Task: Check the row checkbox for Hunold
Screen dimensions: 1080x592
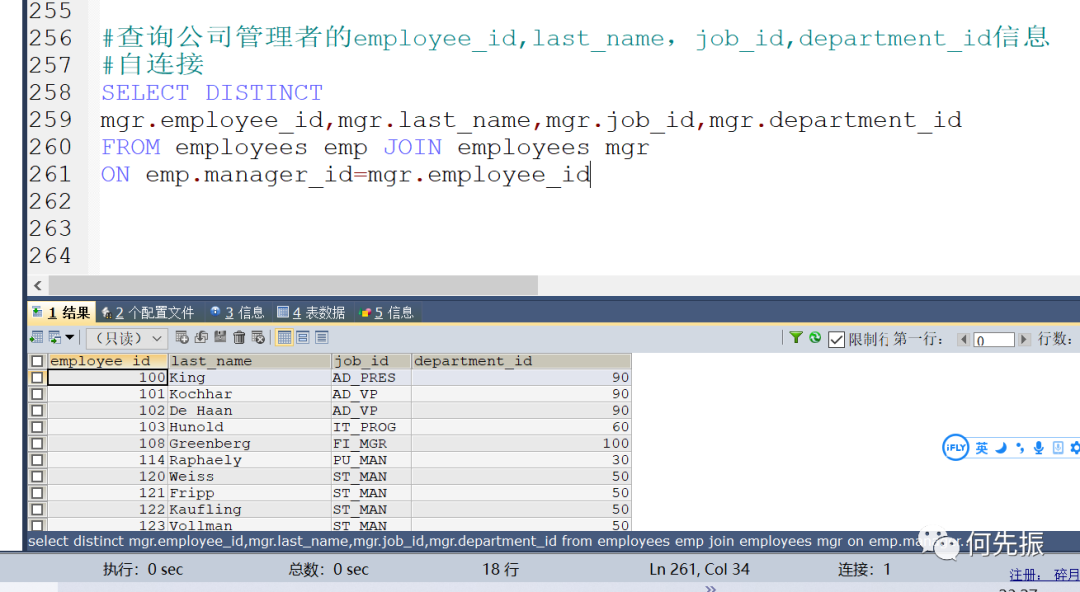Action: 37,427
